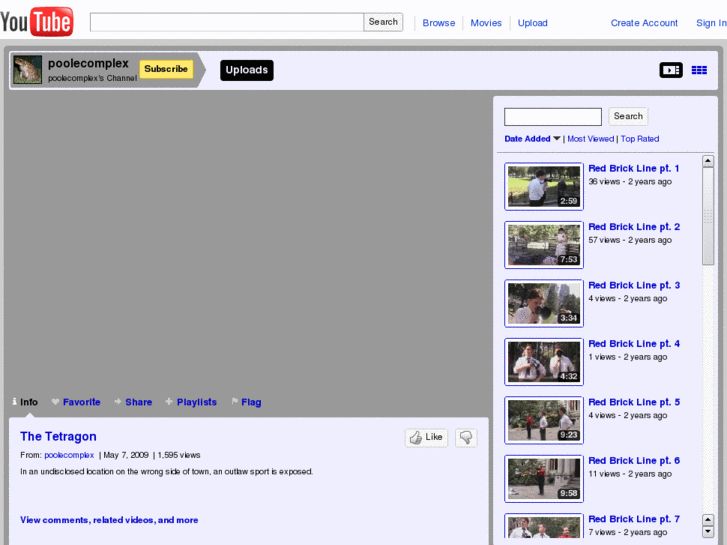Click the channel Search button
Image resolution: width=727 pixels, height=545 pixels.
coord(628,116)
